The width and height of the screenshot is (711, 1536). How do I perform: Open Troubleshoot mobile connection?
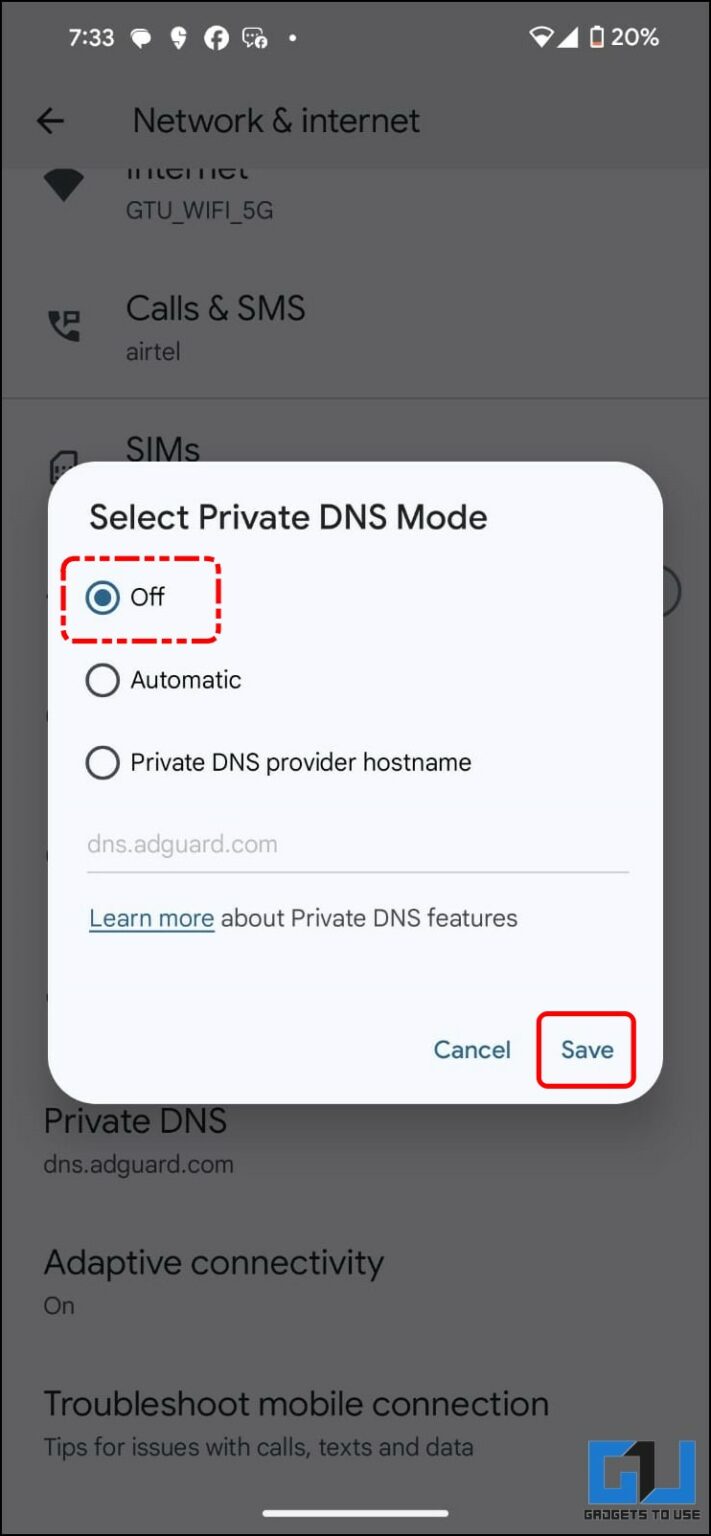tap(294, 1404)
